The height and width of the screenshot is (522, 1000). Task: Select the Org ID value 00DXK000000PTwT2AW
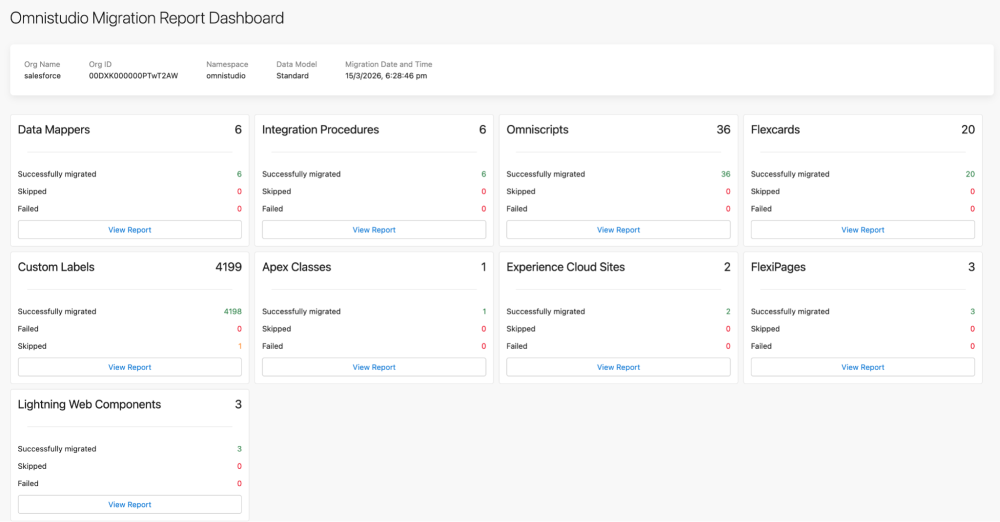(133, 75)
